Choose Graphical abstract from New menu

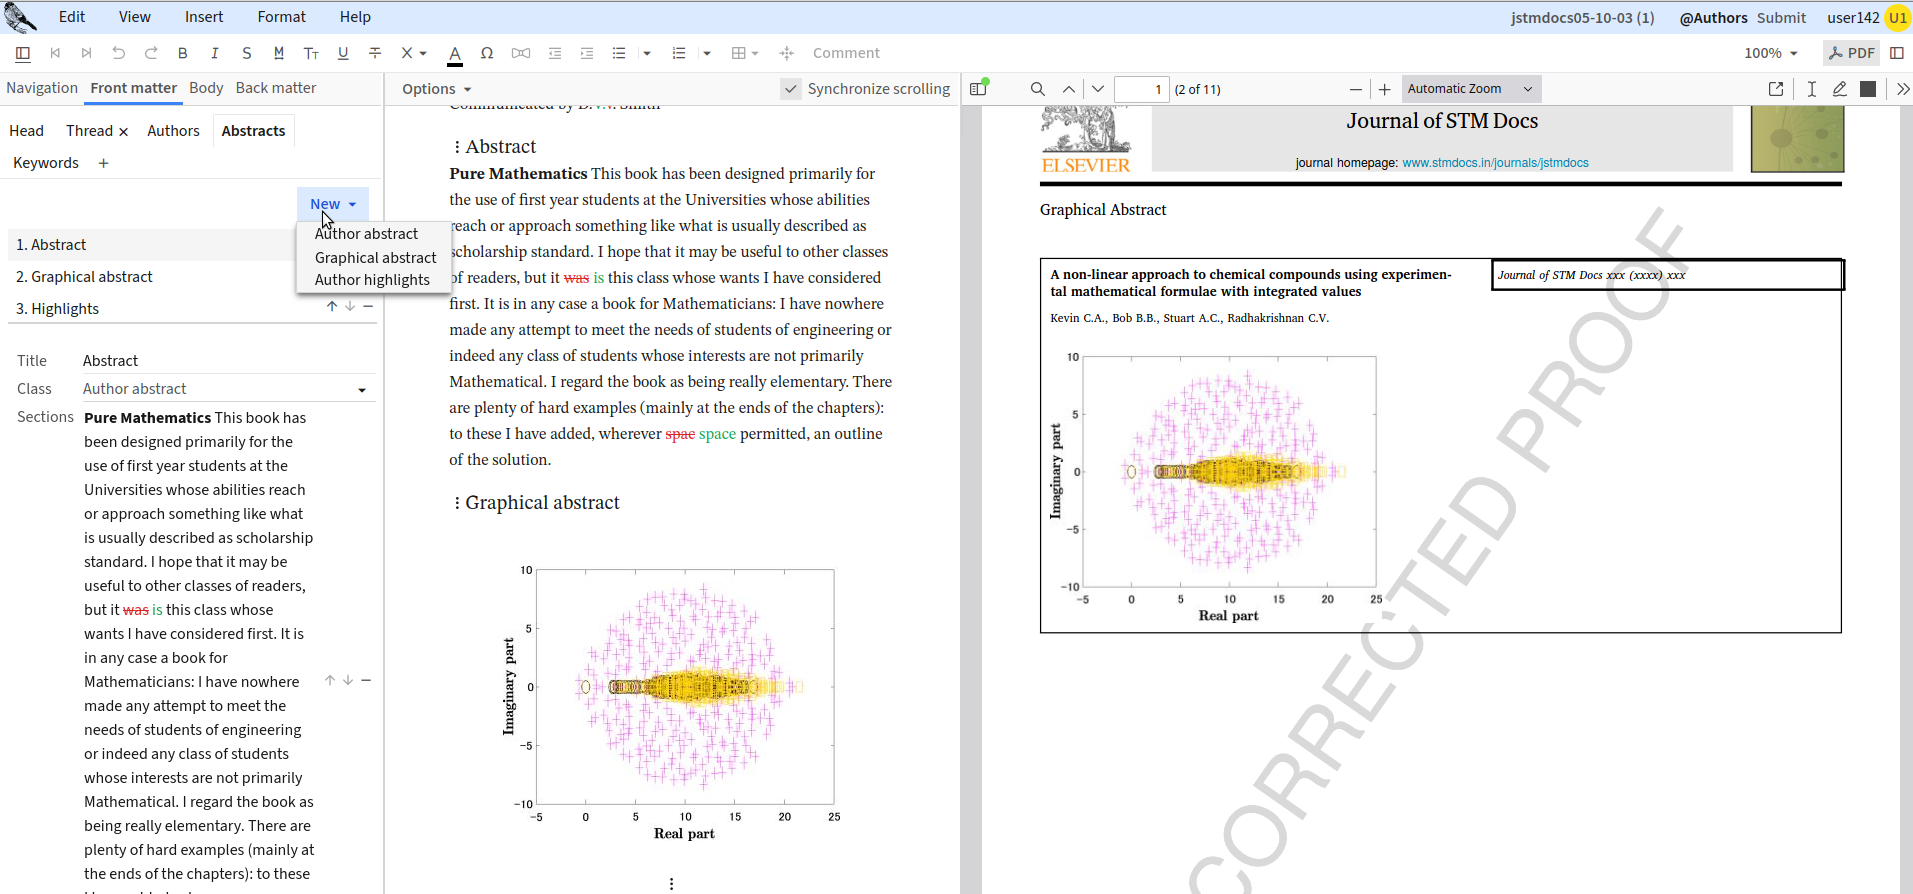[x=375, y=257]
